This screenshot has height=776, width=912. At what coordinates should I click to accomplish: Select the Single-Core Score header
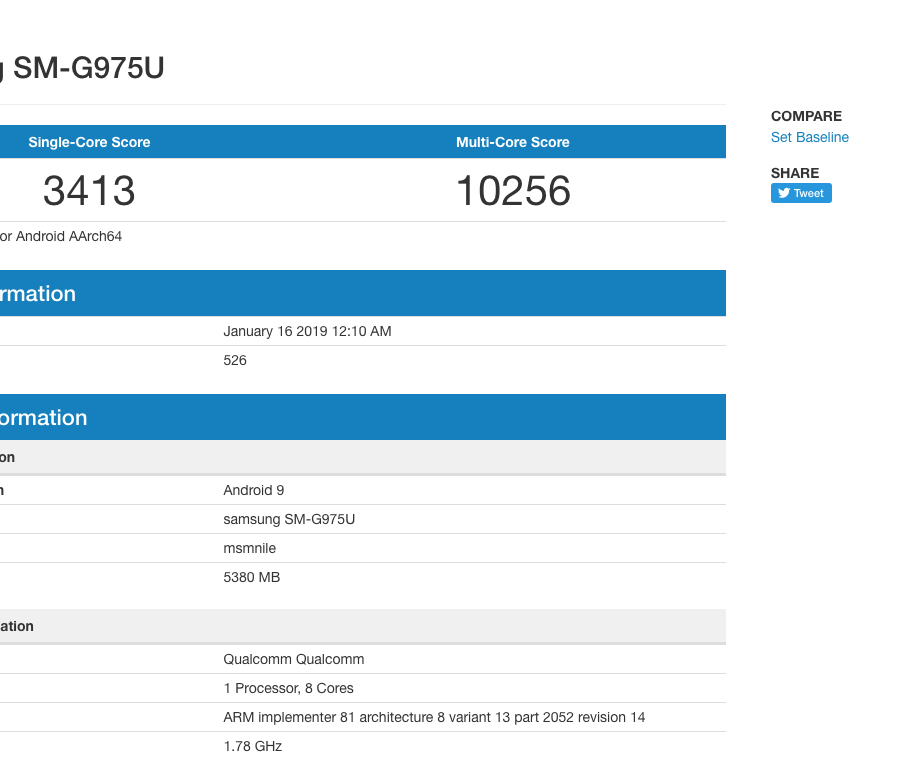[x=89, y=142]
